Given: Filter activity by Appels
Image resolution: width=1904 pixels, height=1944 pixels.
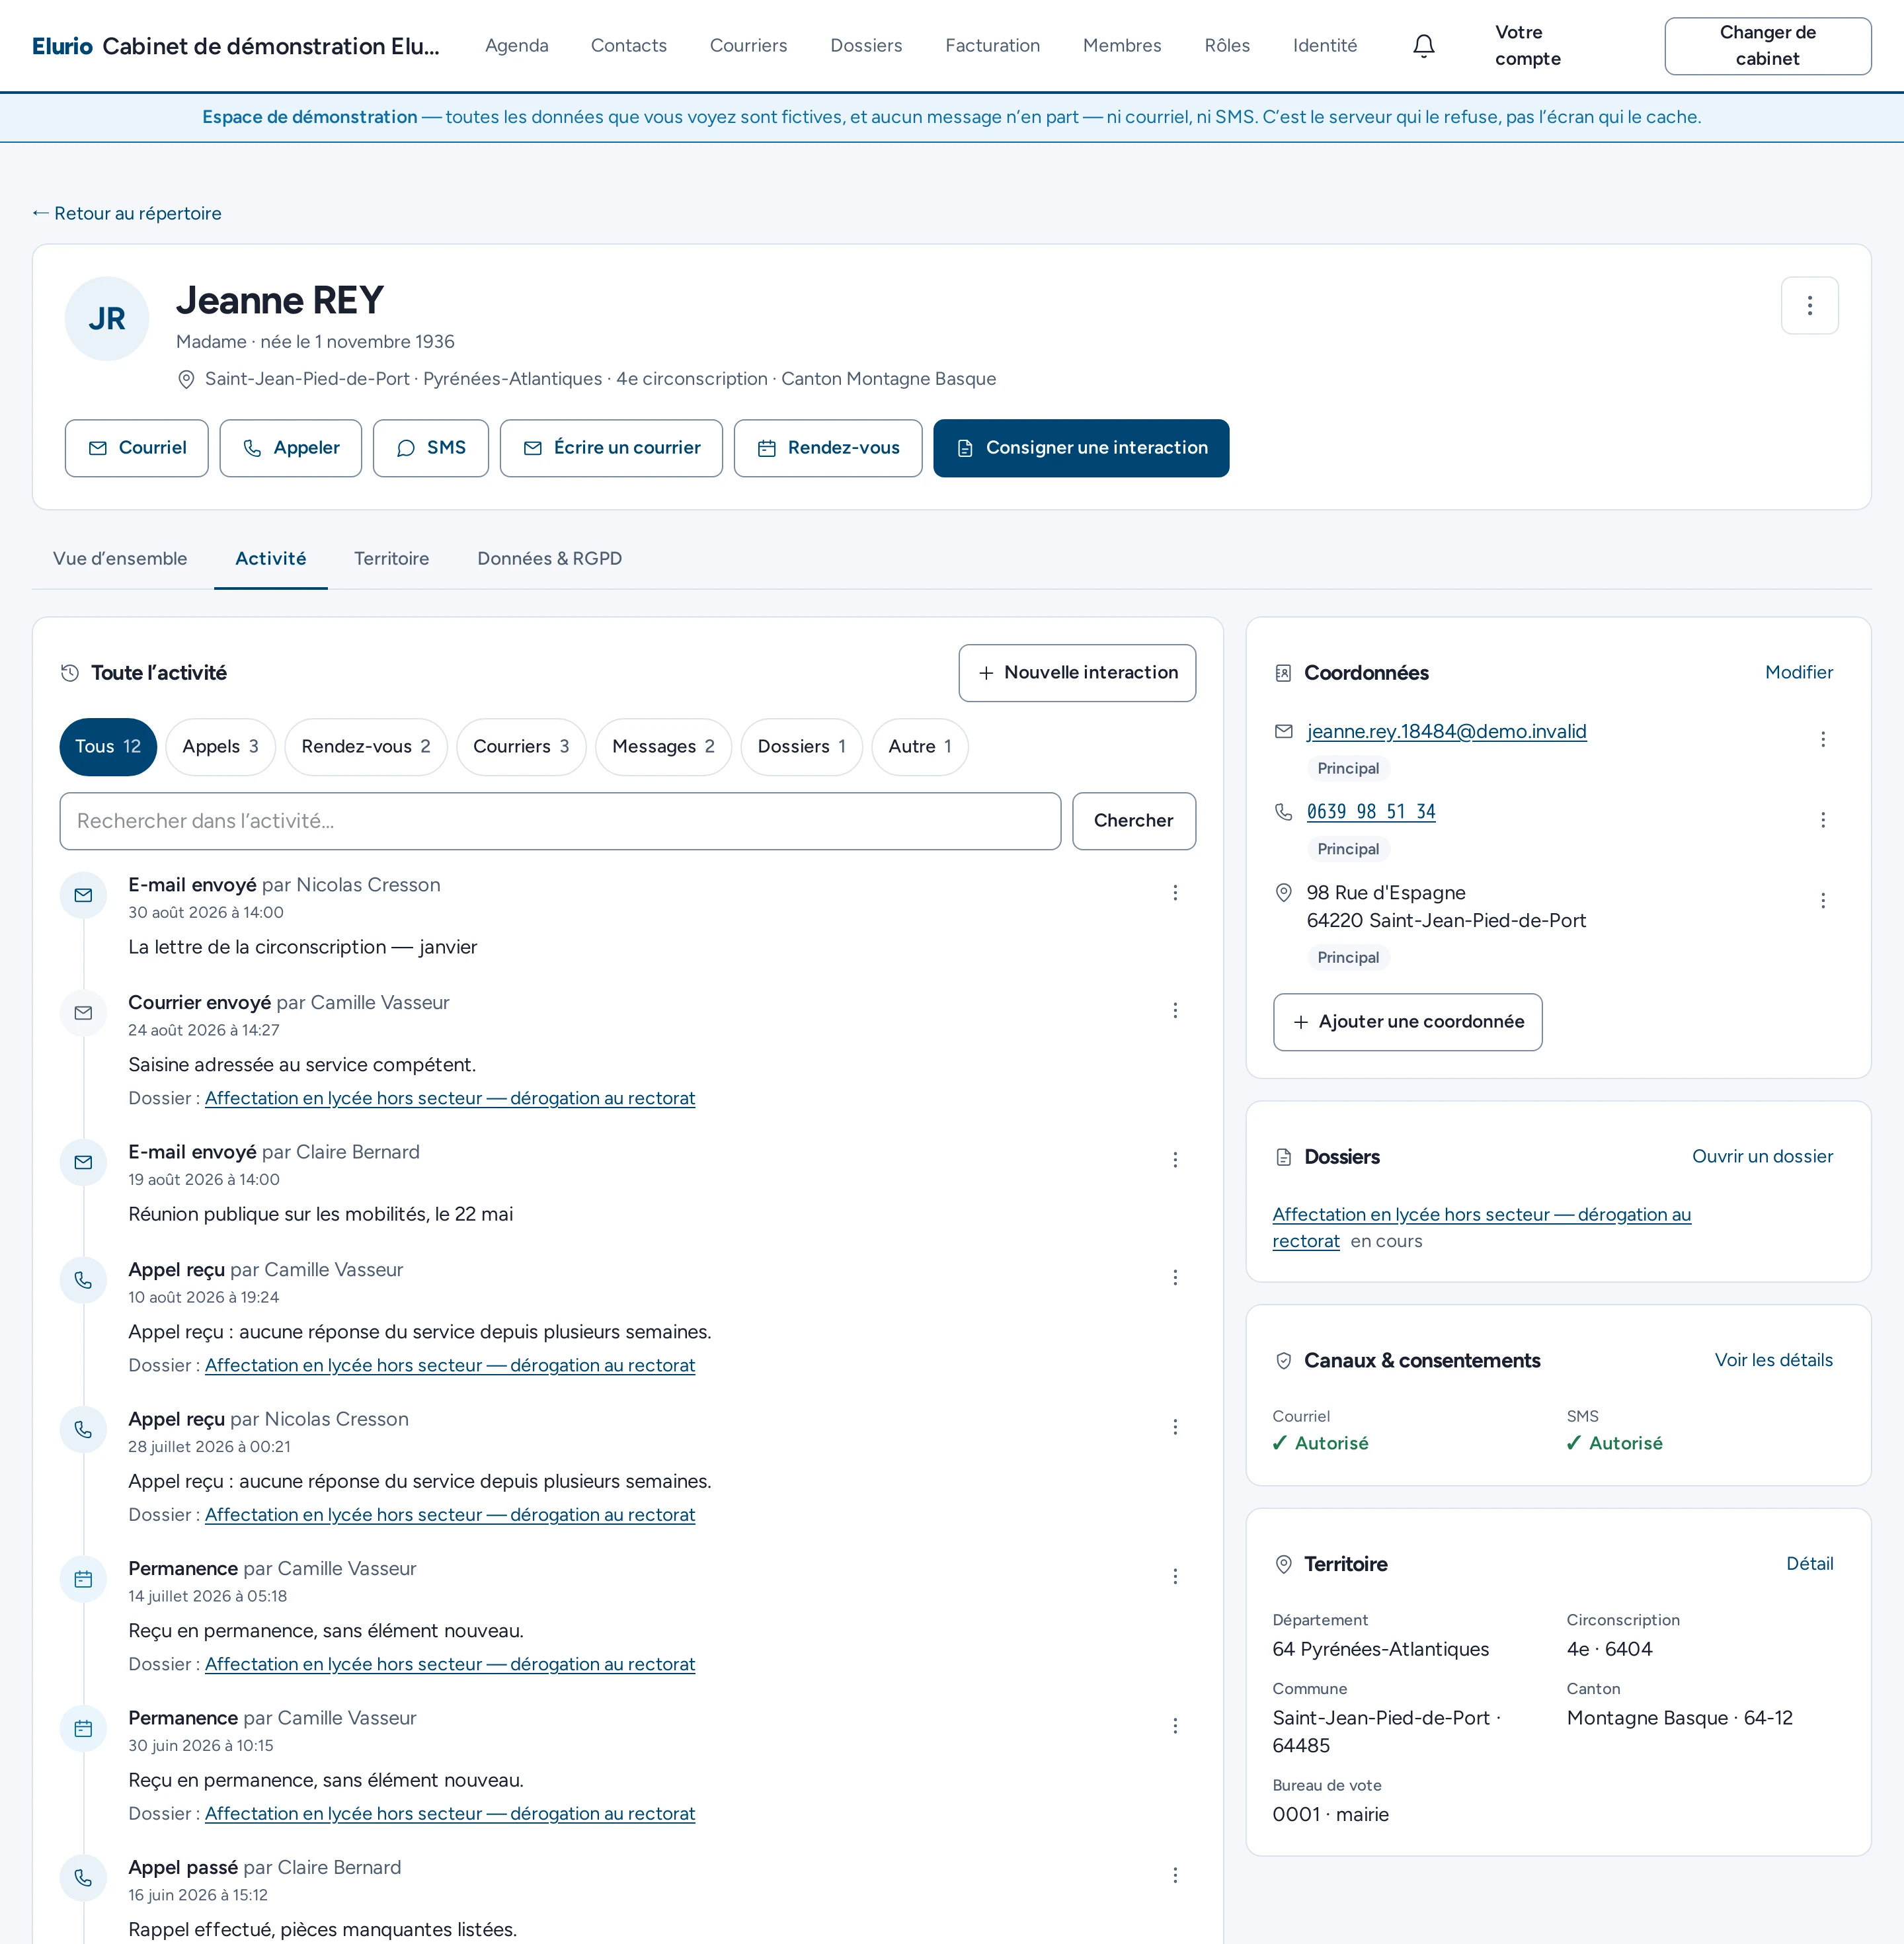Looking at the screenshot, I should 221,747.
